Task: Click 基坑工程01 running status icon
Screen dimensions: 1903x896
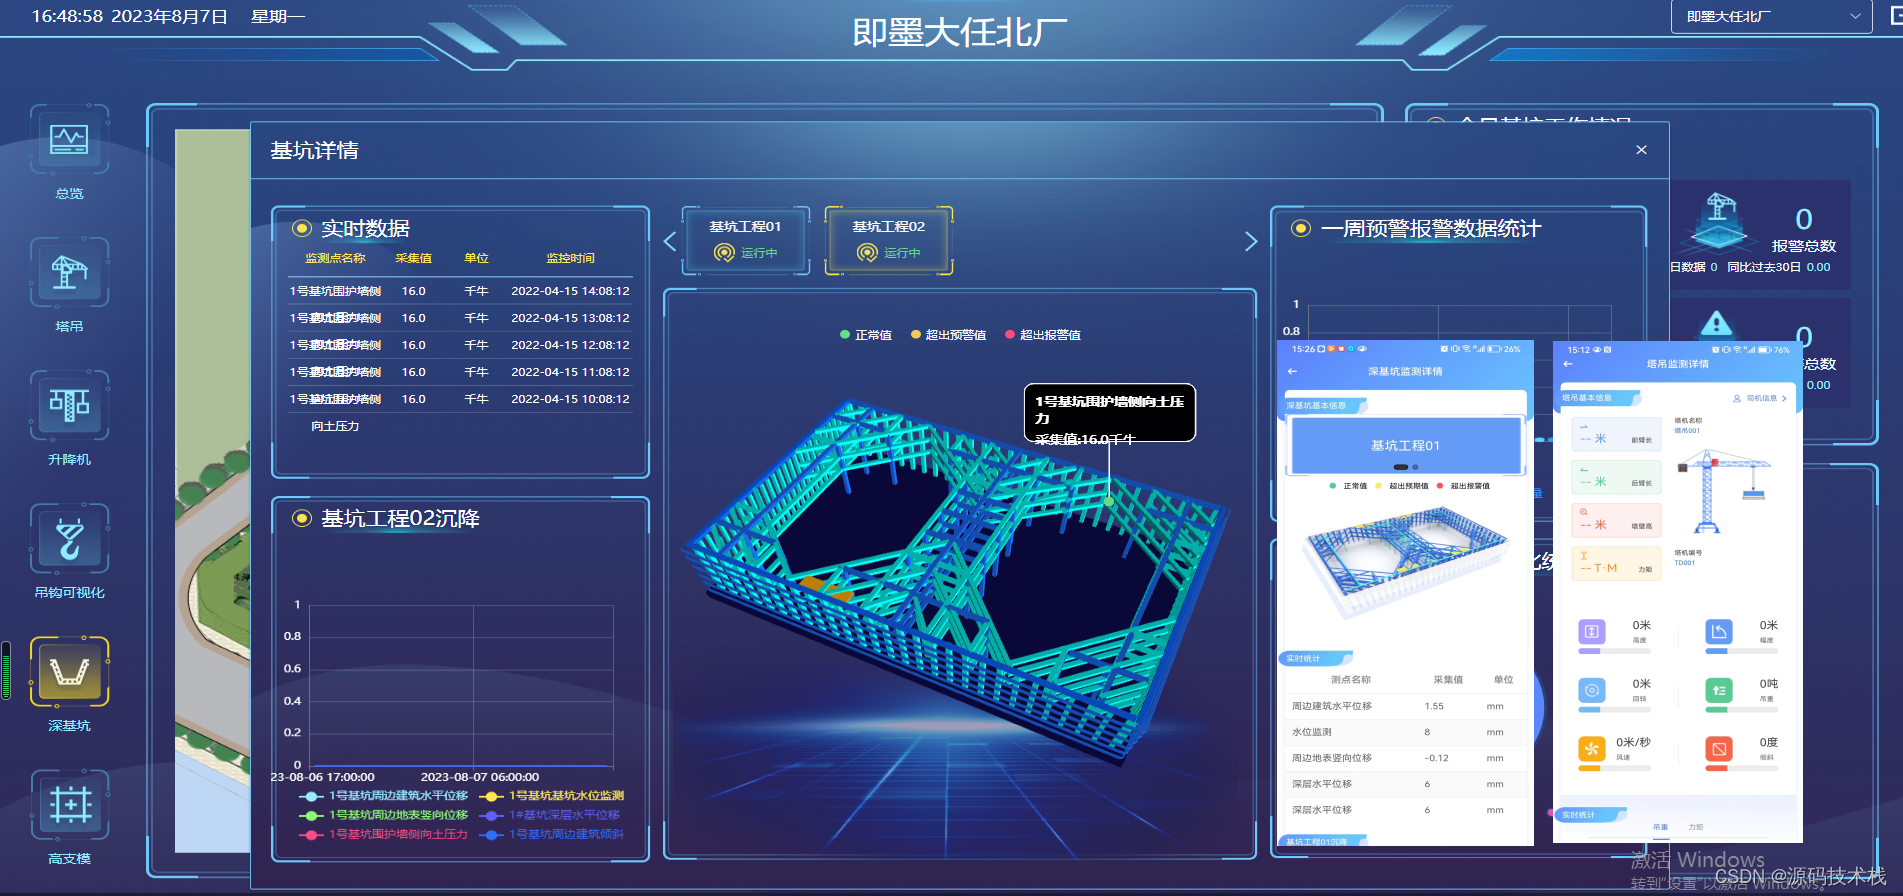Action: pyautogui.click(x=724, y=253)
